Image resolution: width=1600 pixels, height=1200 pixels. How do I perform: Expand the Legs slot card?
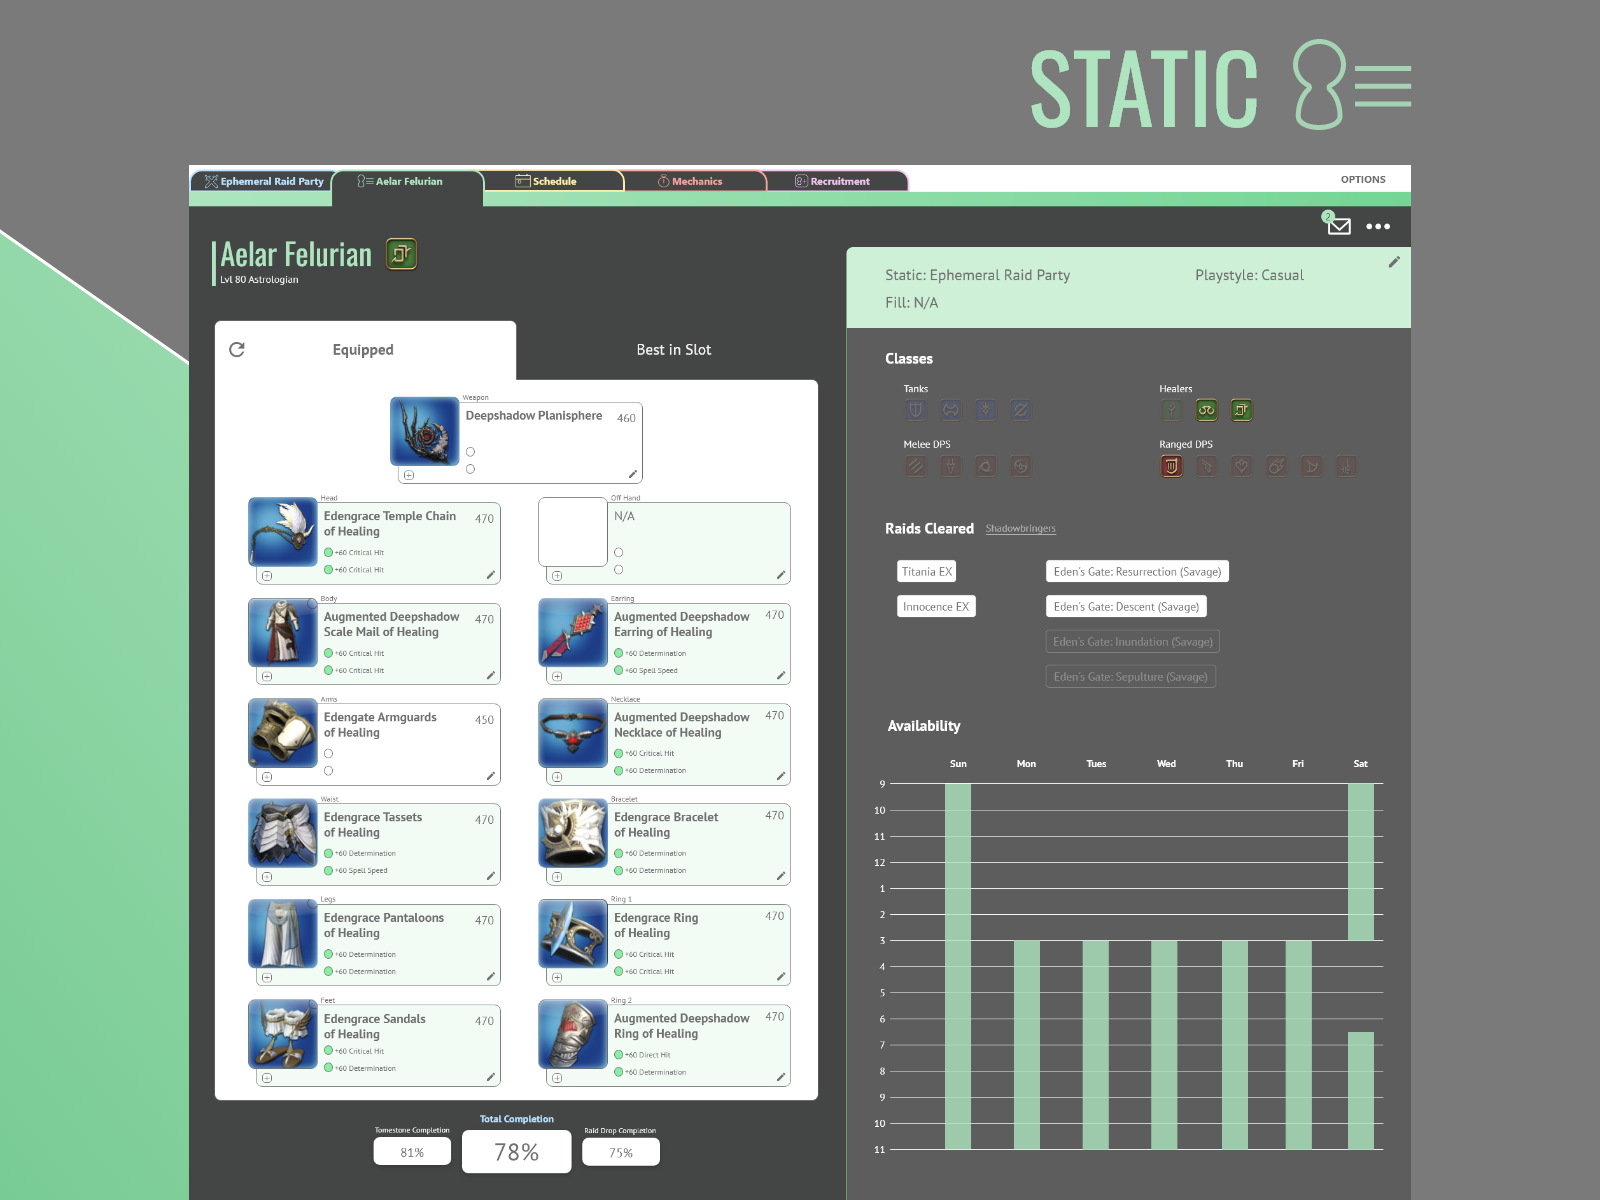(x=267, y=977)
